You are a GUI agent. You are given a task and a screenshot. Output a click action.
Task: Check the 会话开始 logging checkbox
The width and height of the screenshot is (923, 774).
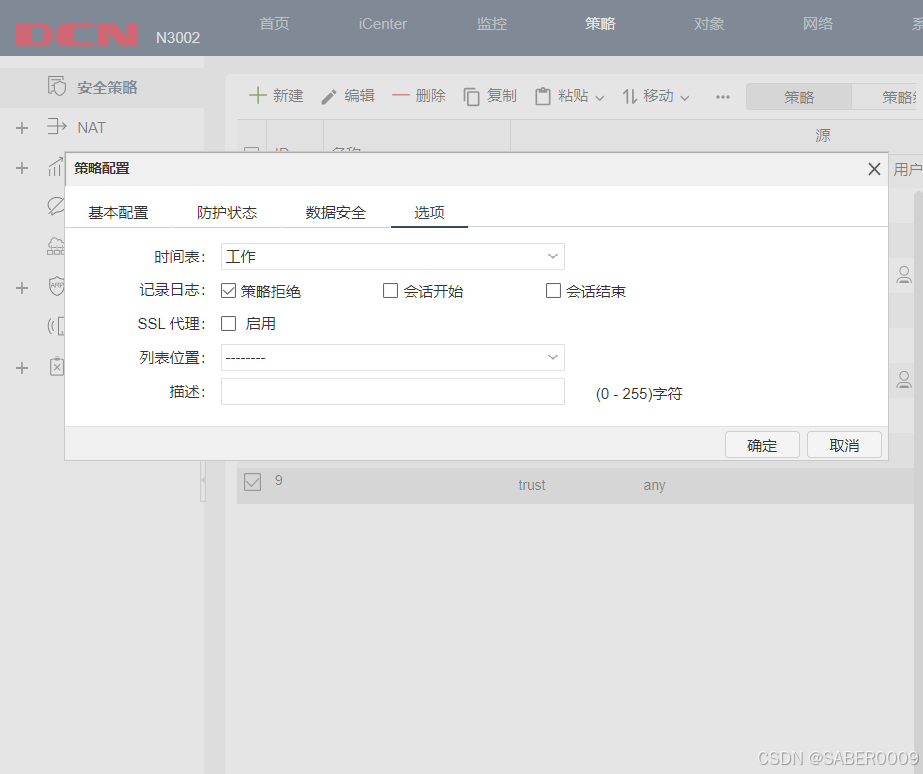pos(390,290)
